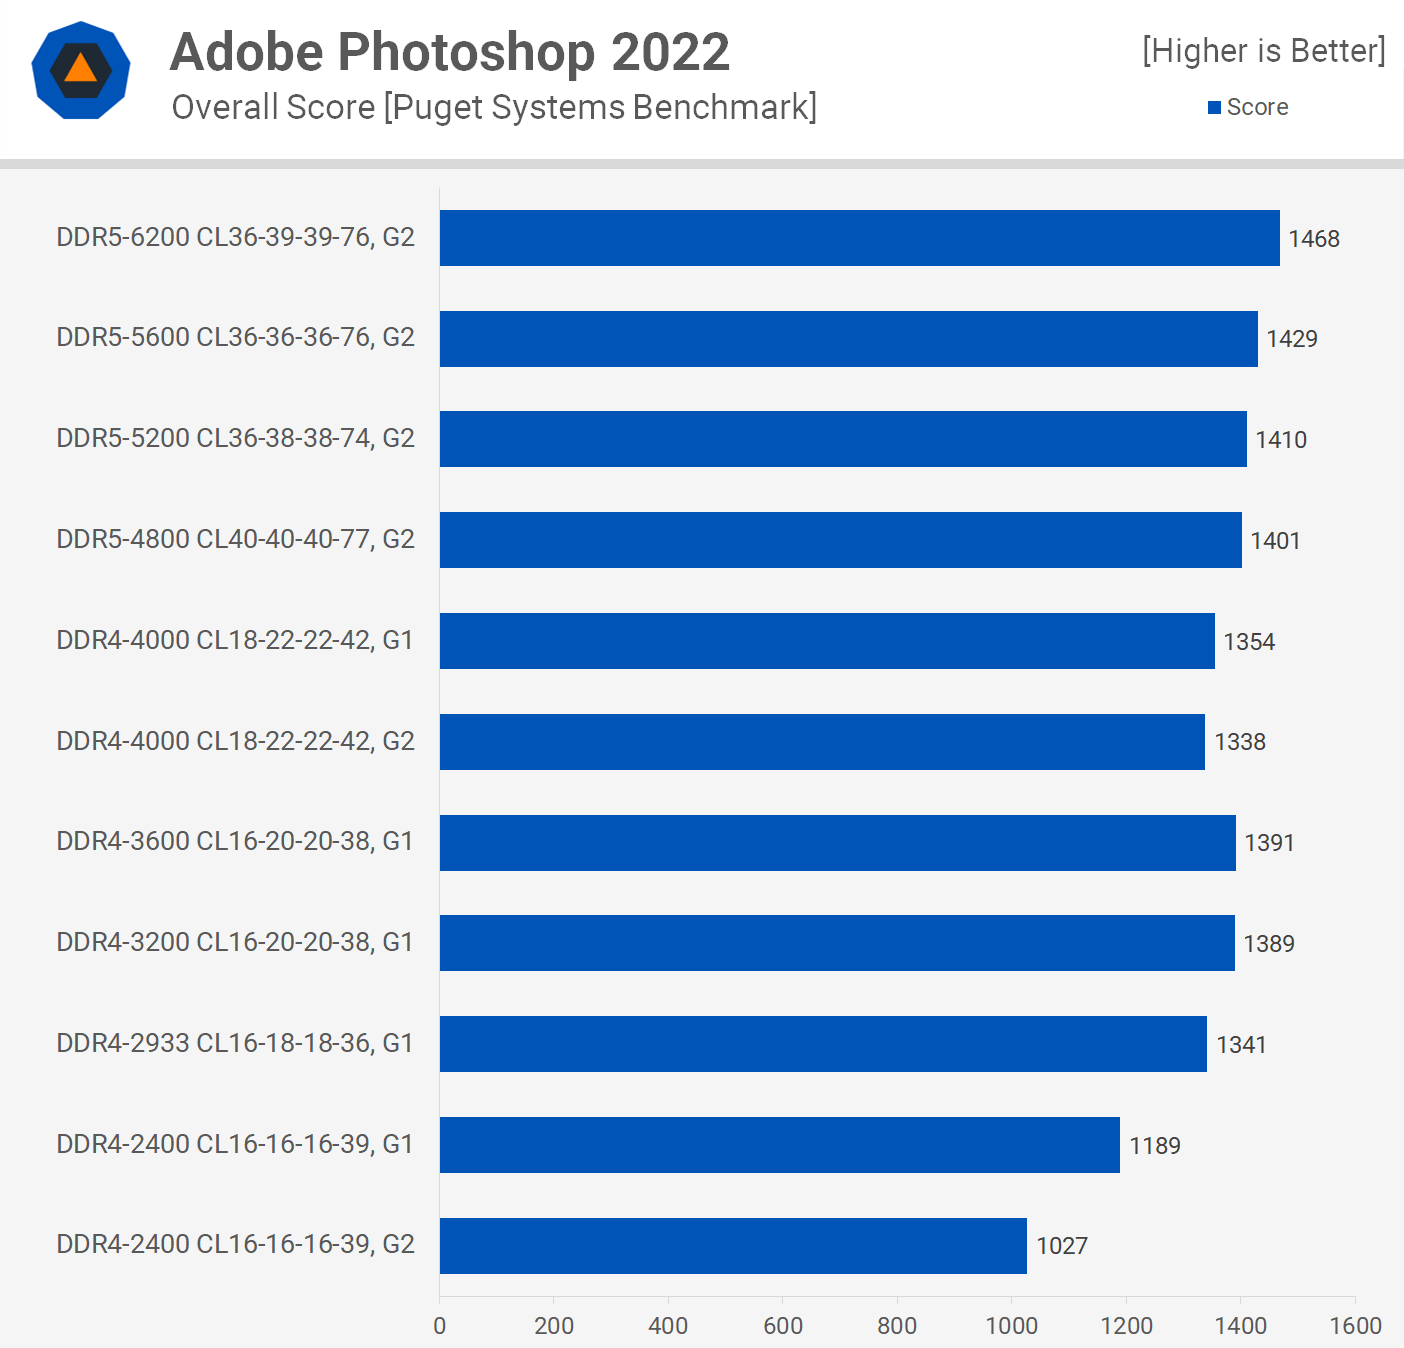Screen dimensions: 1404x1348
Task: Click the blue Score legend square
Action: [x=1214, y=107]
